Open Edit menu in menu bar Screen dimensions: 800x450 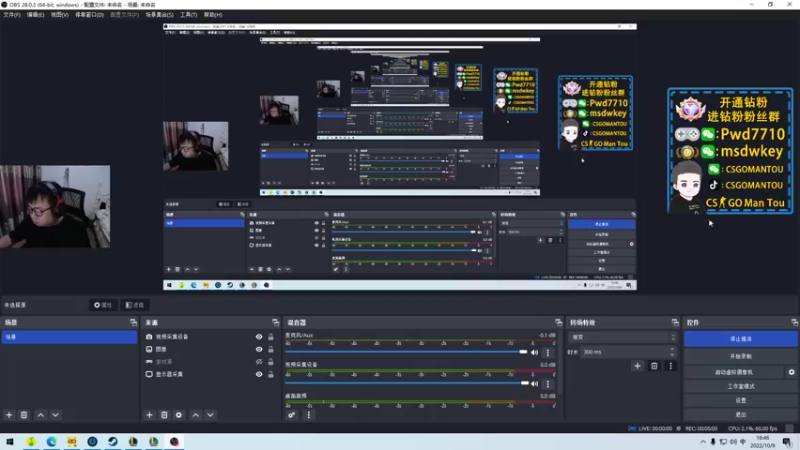35,15
